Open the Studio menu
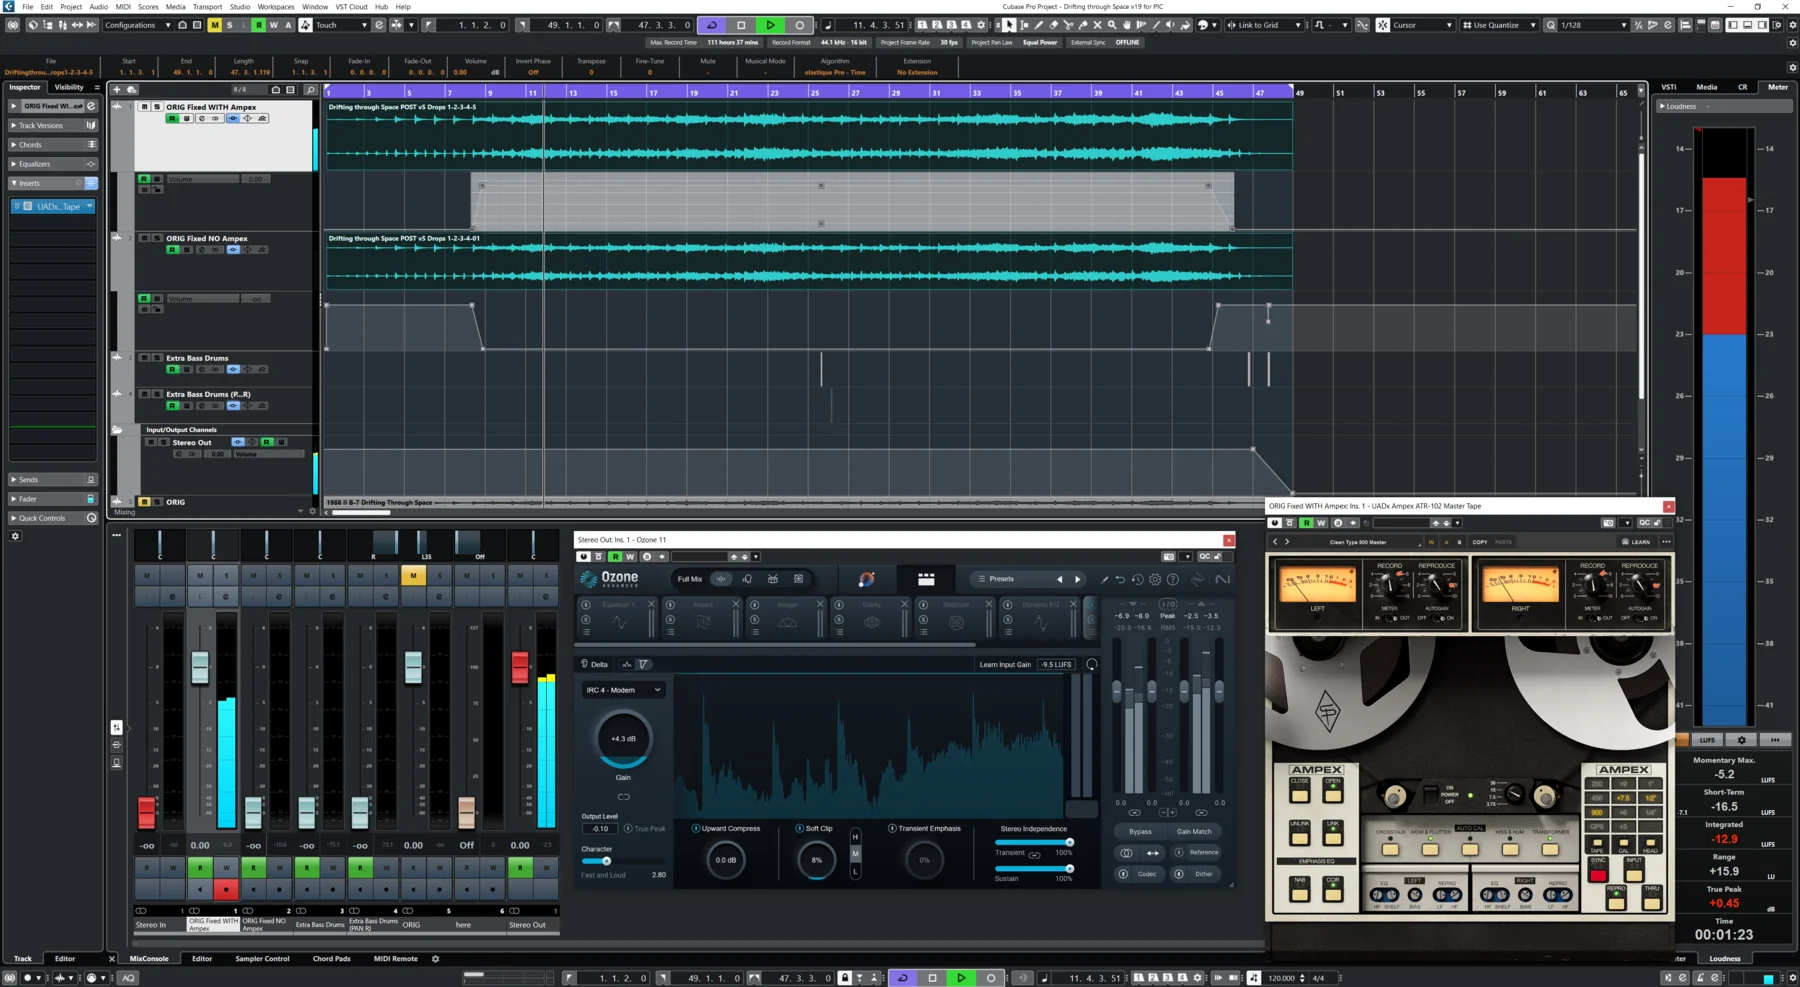This screenshot has width=1800, height=987. tap(239, 6)
